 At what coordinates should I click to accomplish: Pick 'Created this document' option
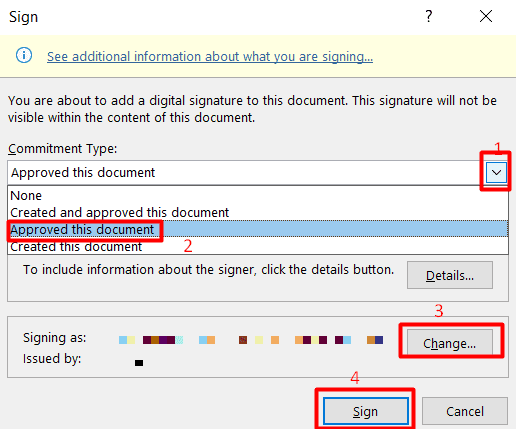(x=258, y=246)
